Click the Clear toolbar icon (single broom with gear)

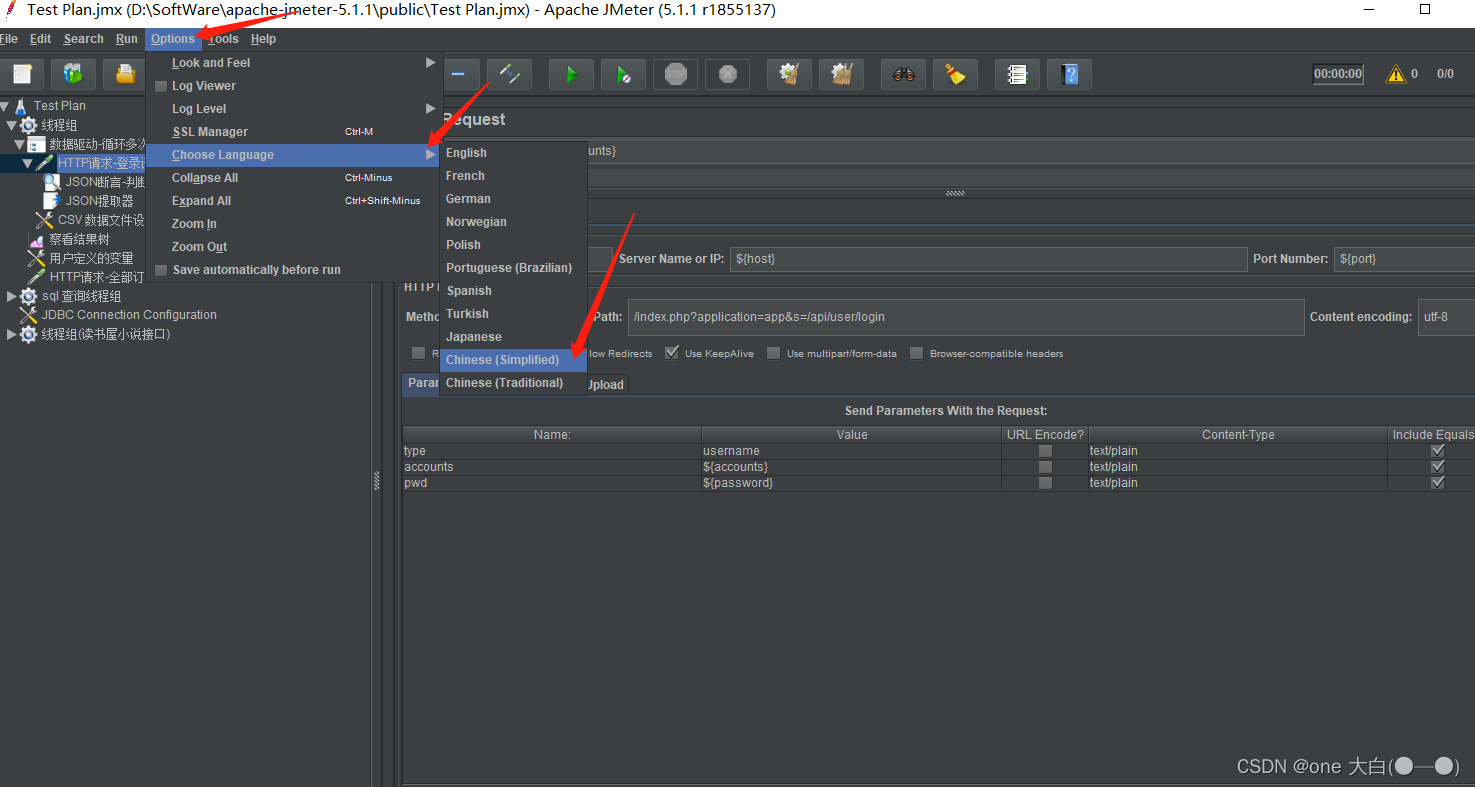pos(790,74)
